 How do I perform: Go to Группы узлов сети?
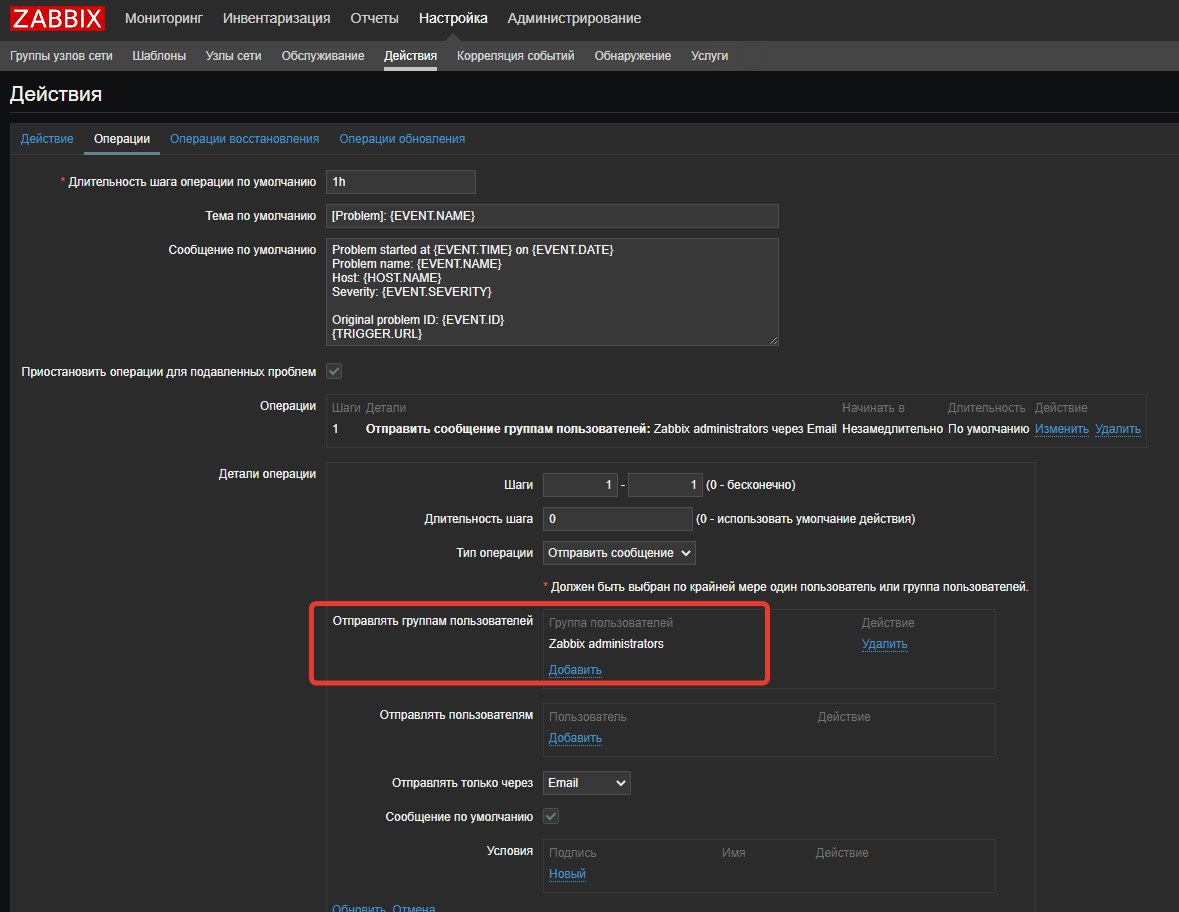point(61,56)
